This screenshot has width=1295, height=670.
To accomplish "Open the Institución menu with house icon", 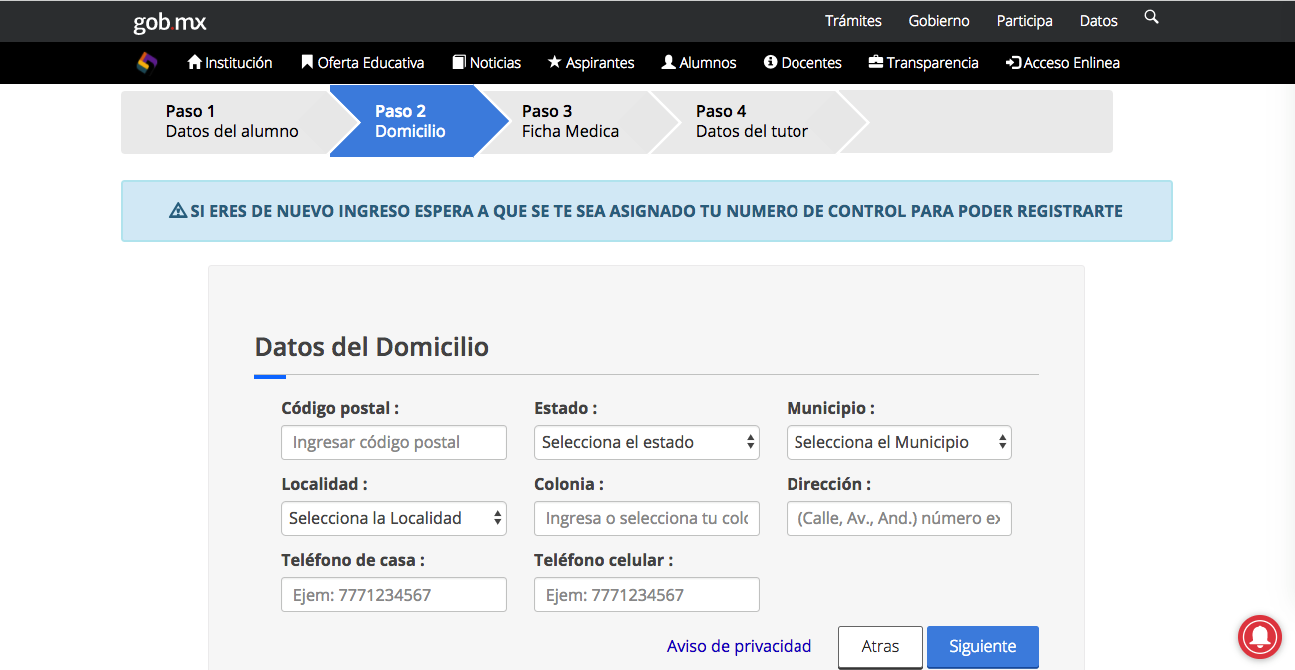I will [230, 63].
